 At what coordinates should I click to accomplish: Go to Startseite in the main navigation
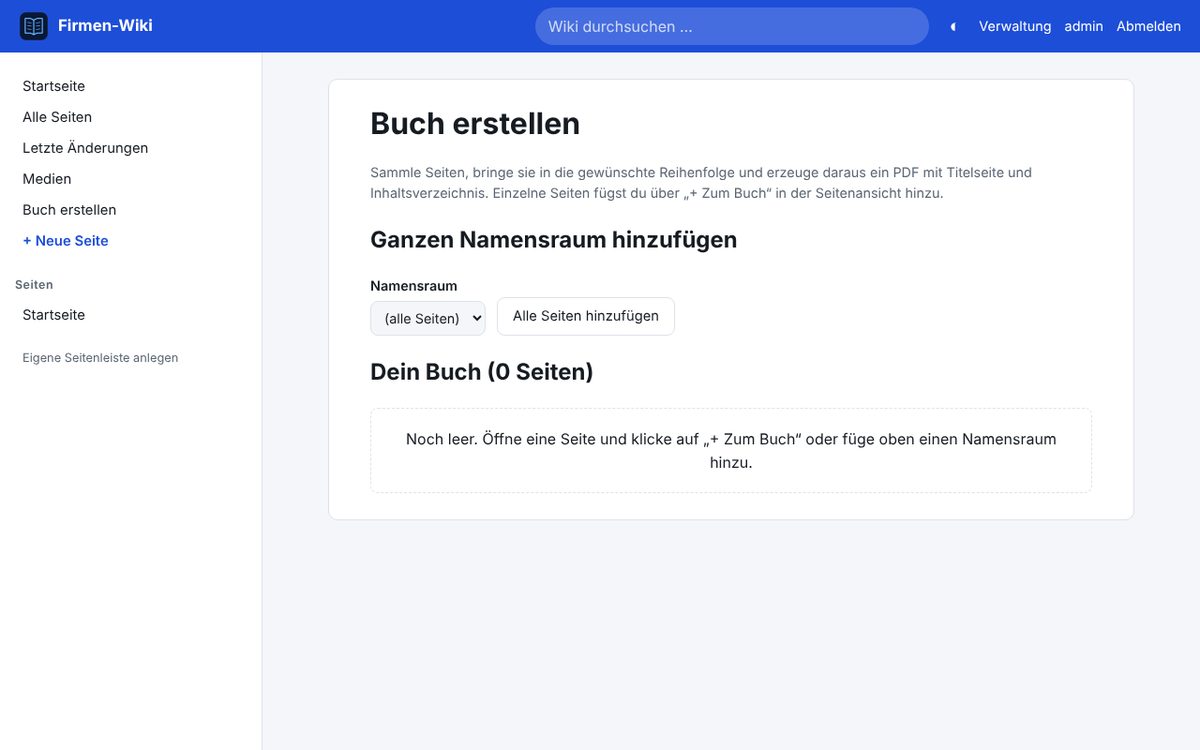(54, 86)
